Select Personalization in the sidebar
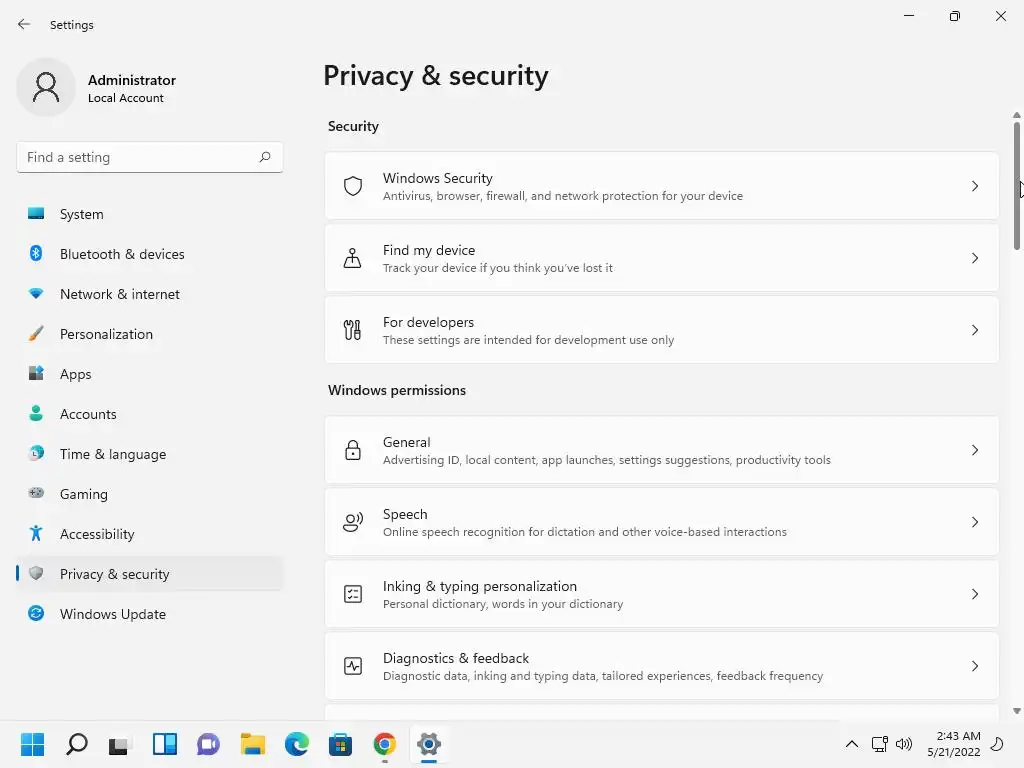 (106, 334)
